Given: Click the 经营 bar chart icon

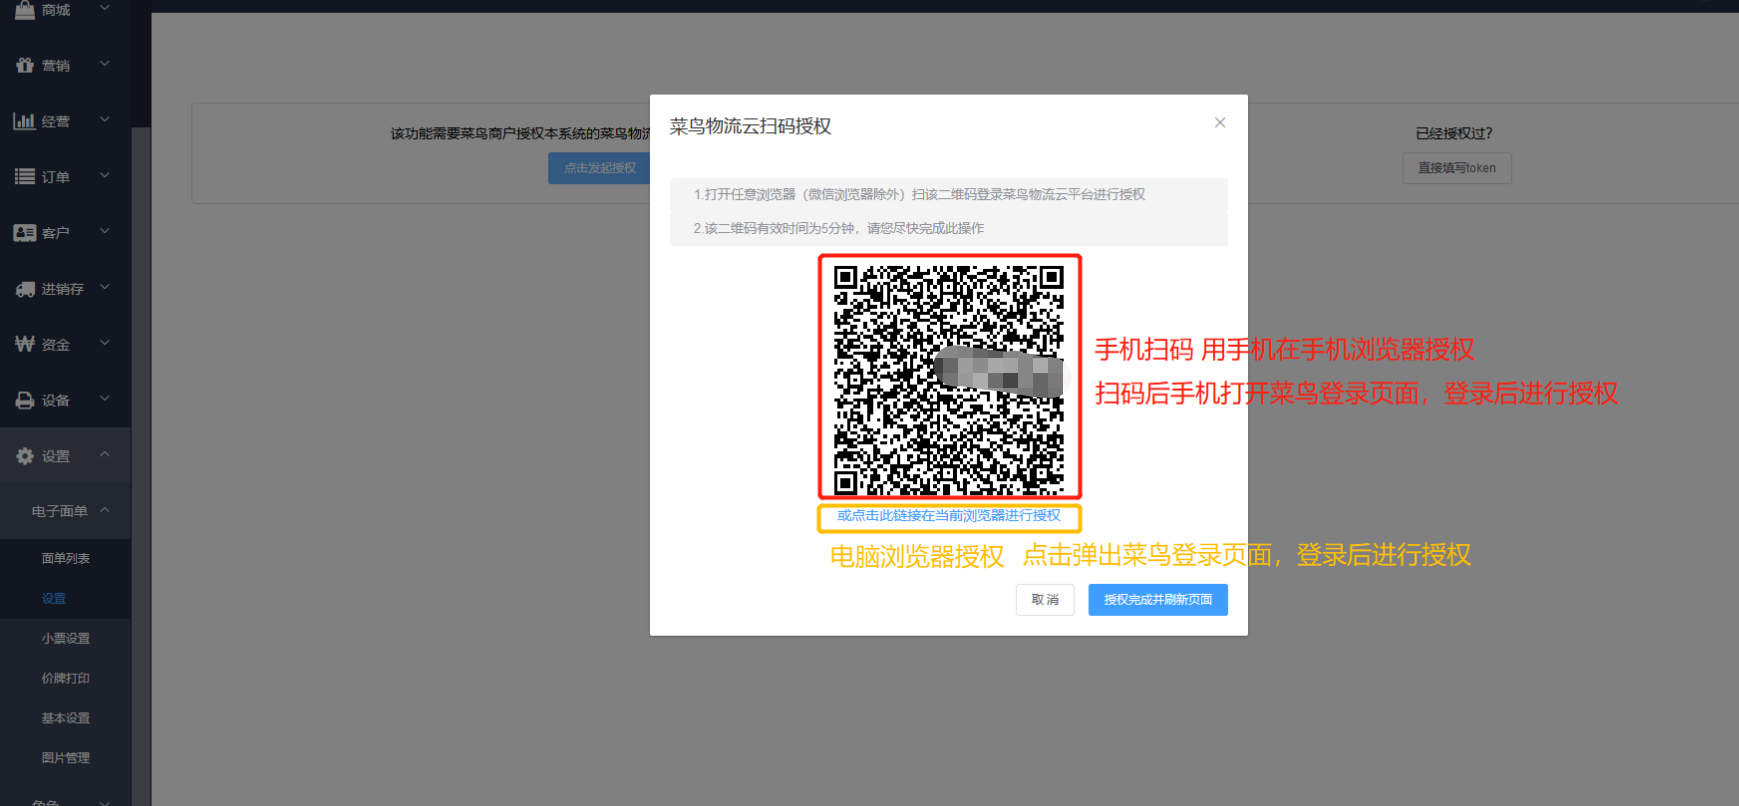Looking at the screenshot, I should [25, 121].
